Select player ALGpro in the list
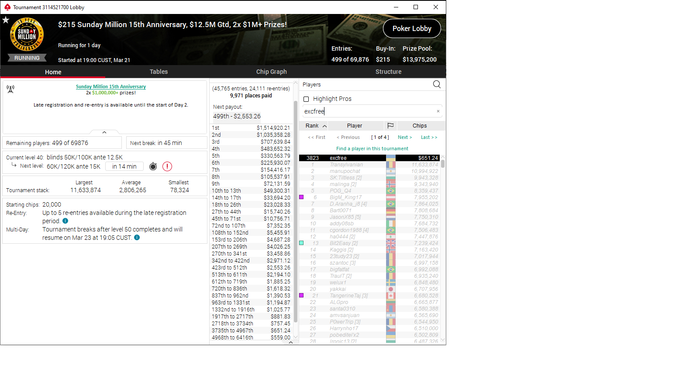700x380 pixels. pos(369,302)
